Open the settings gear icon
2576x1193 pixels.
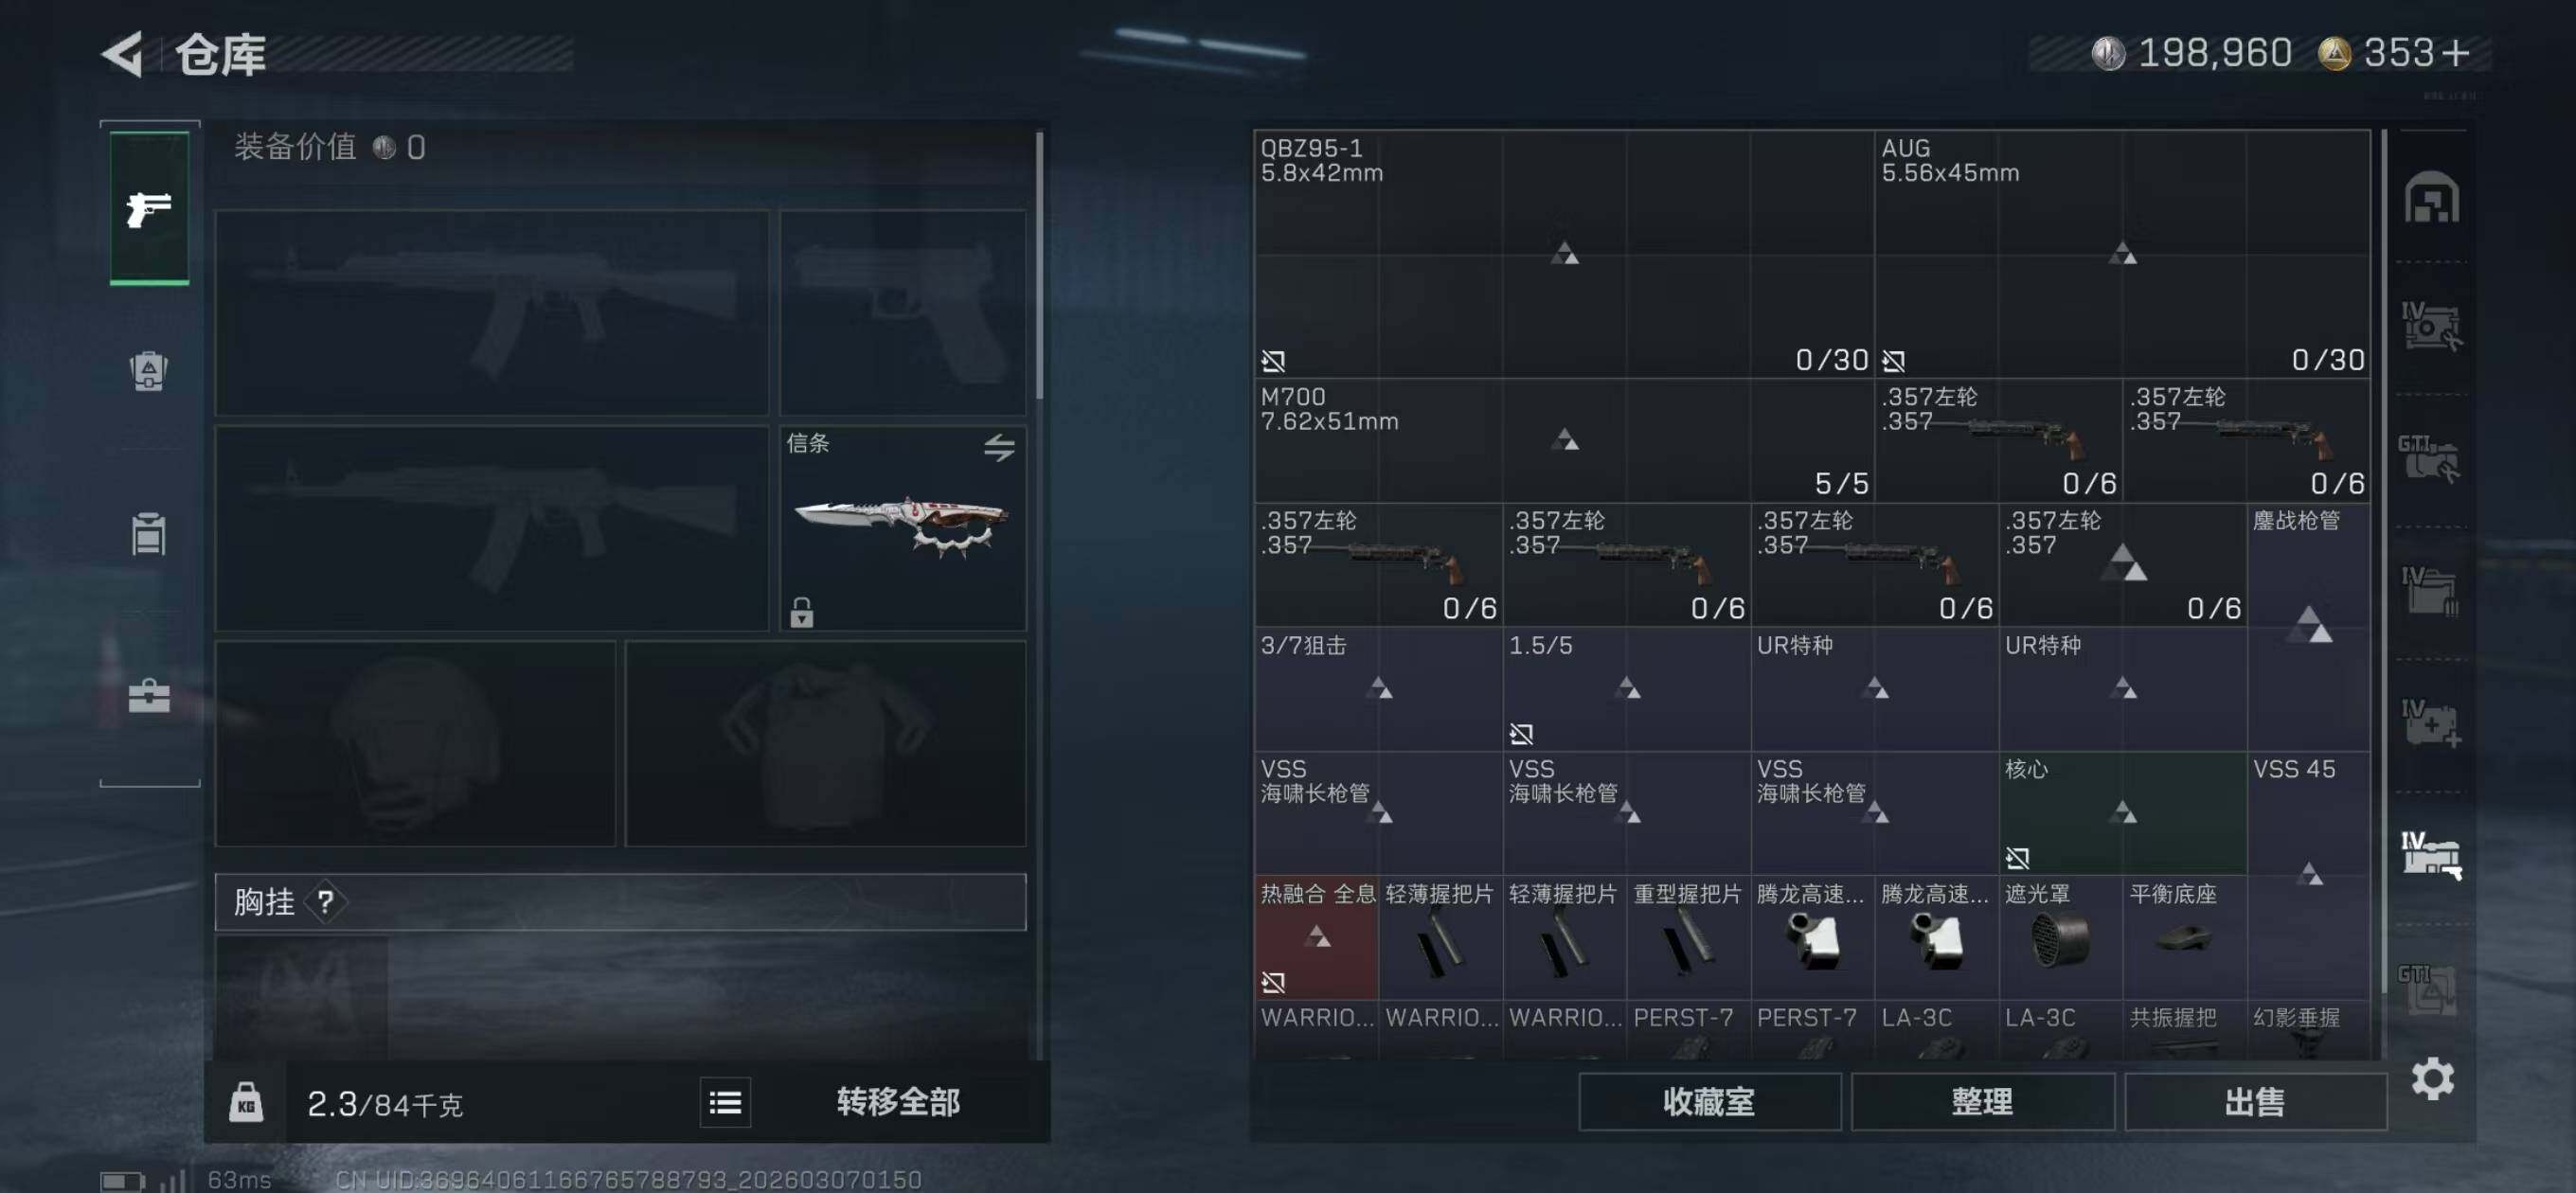tap(2432, 1078)
